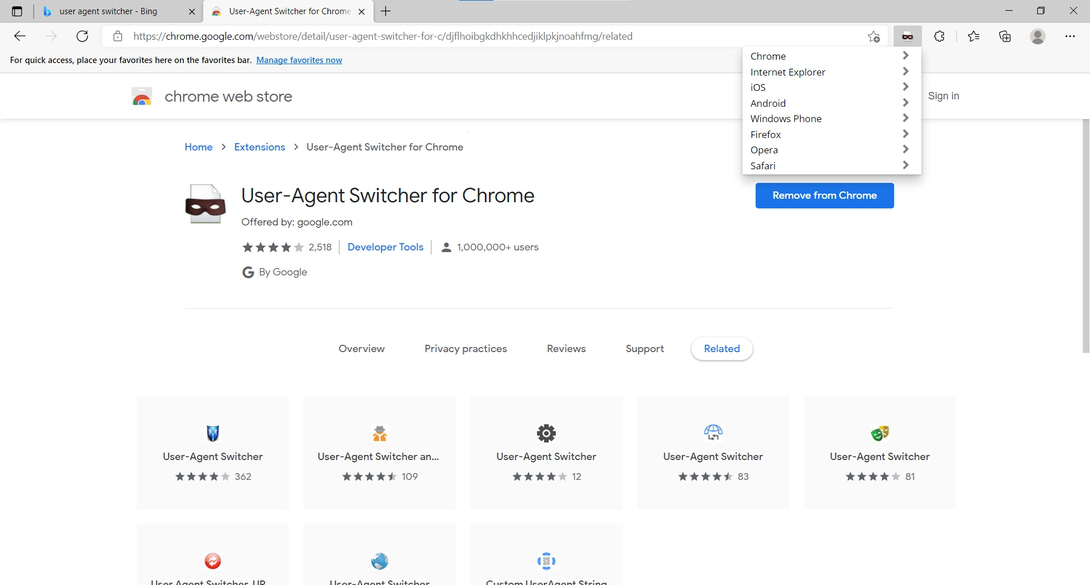Expand Internet Explorer submenu arrow
Viewport: 1090px width, 585px height.
(905, 72)
